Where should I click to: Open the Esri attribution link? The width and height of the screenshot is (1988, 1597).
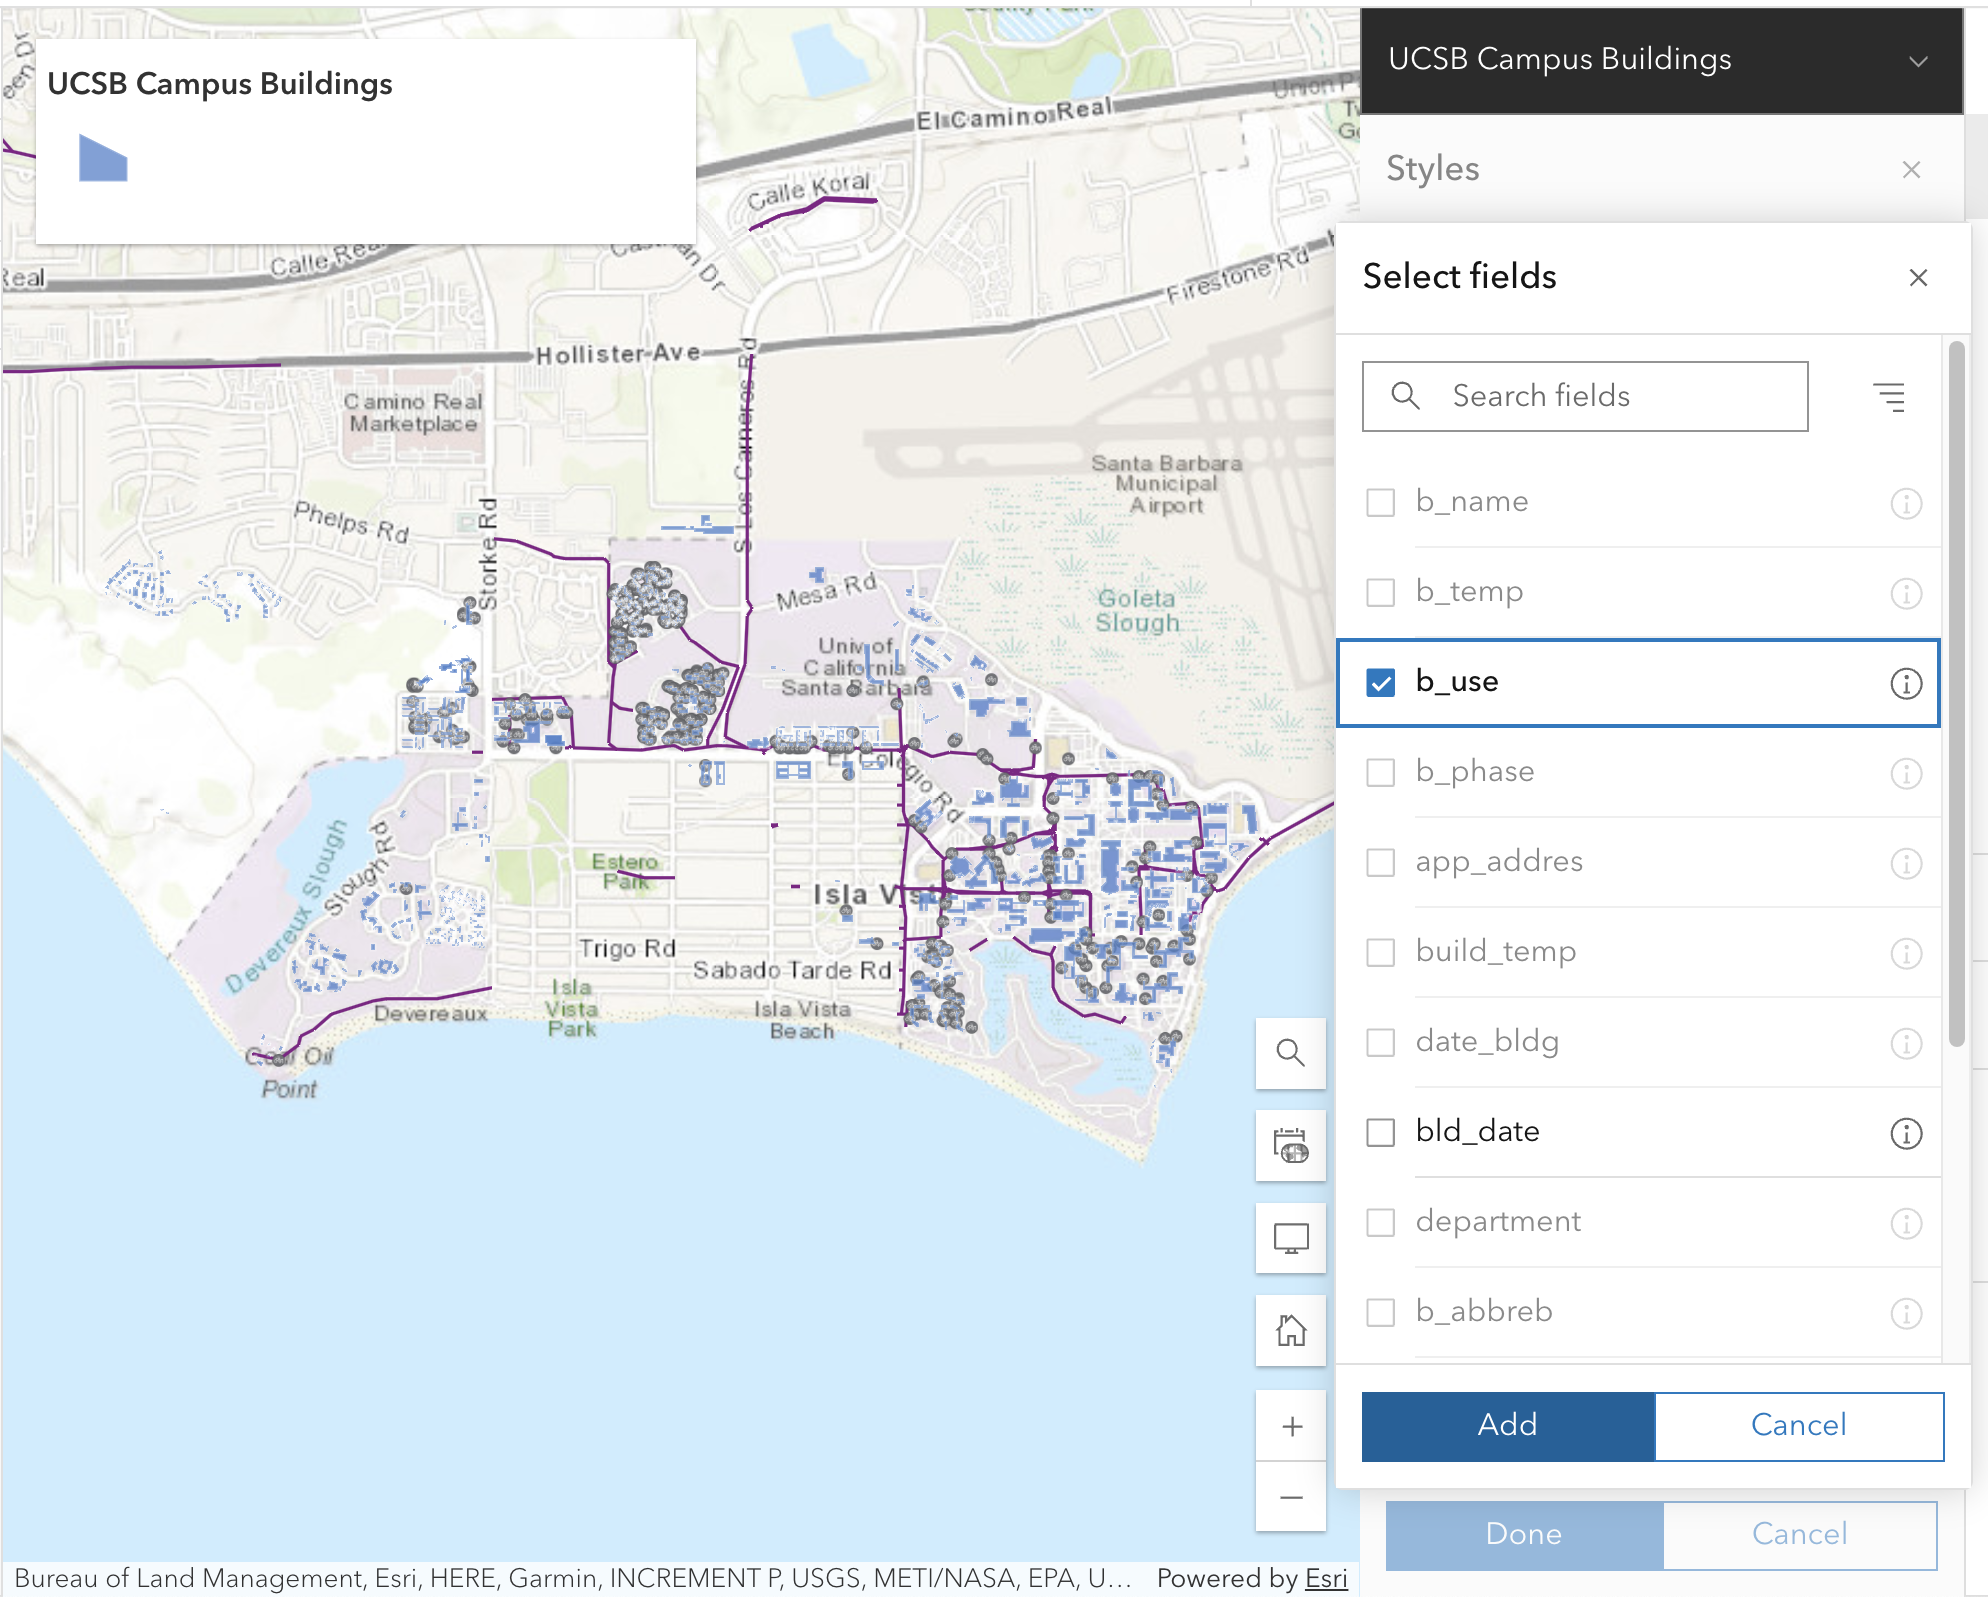1326,1578
